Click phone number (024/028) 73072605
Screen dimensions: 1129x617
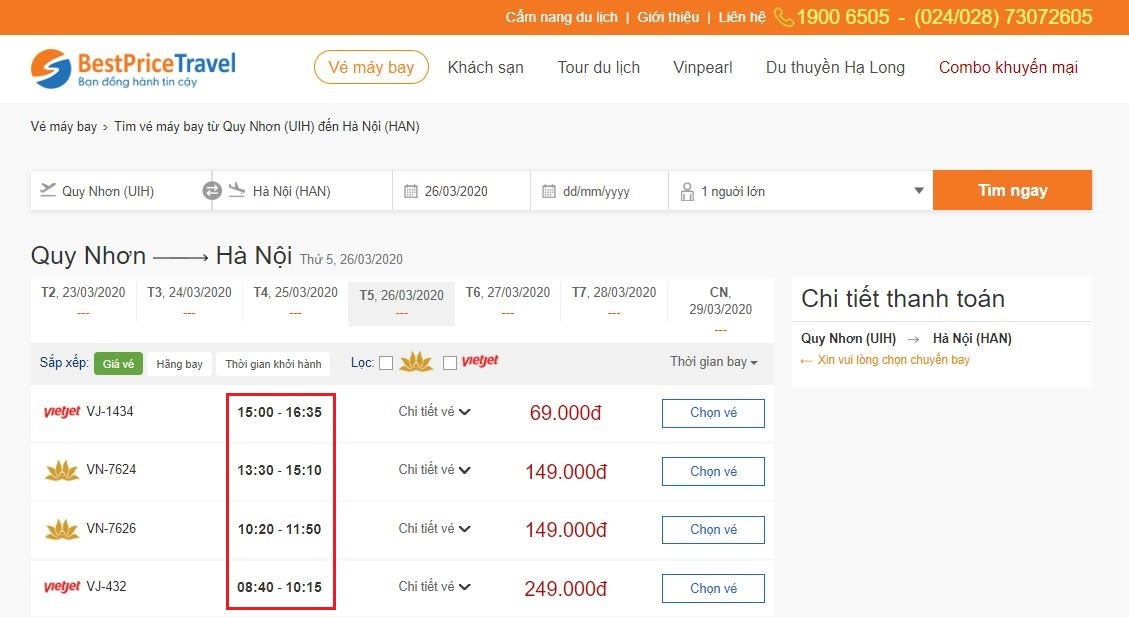1003,17
